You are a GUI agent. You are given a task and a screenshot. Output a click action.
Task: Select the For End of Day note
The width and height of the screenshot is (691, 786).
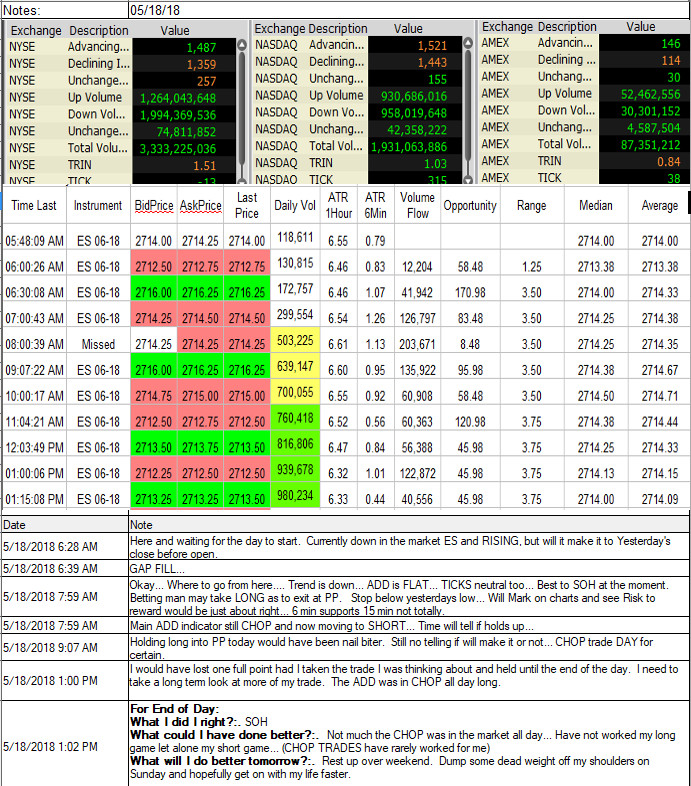(409, 744)
